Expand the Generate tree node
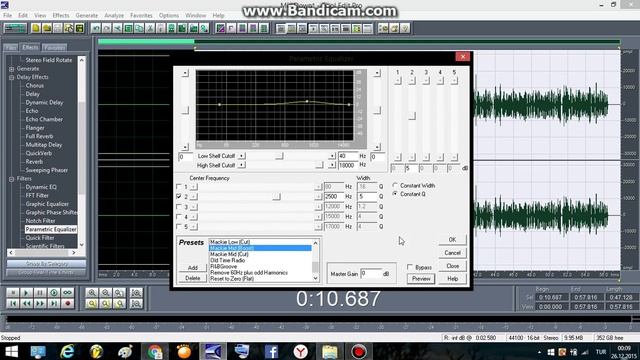Screen dimensions: 640x360 [x=12, y=69]
